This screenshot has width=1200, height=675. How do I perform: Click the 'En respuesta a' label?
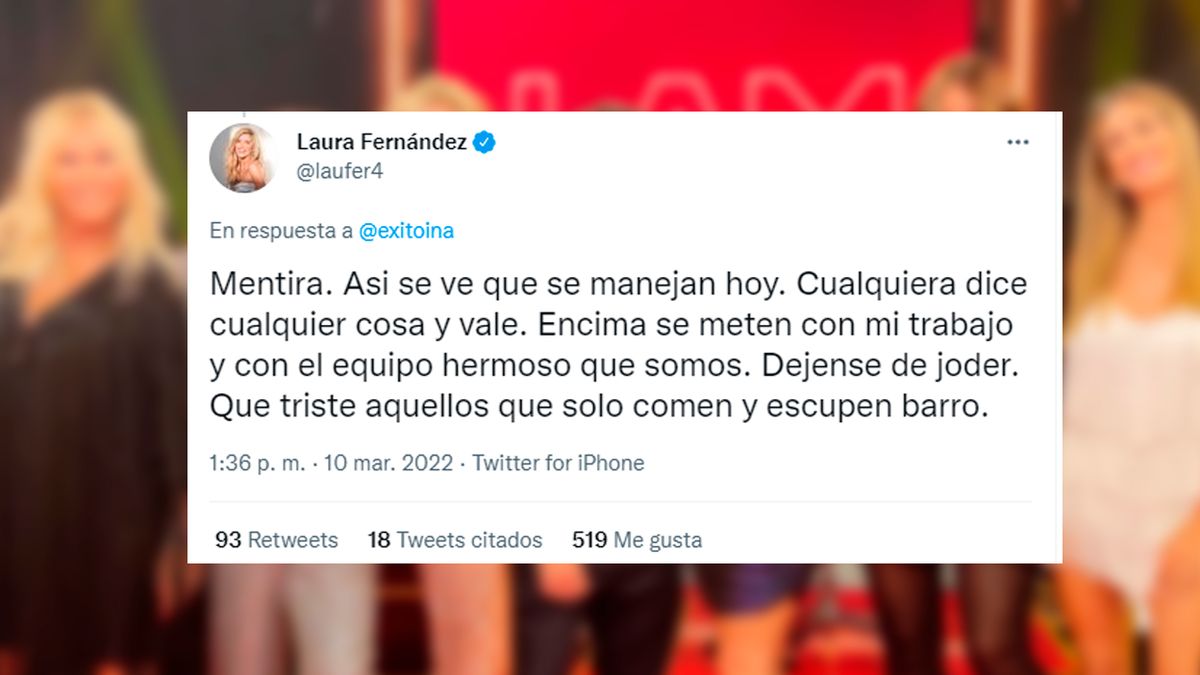pos(281,231)
